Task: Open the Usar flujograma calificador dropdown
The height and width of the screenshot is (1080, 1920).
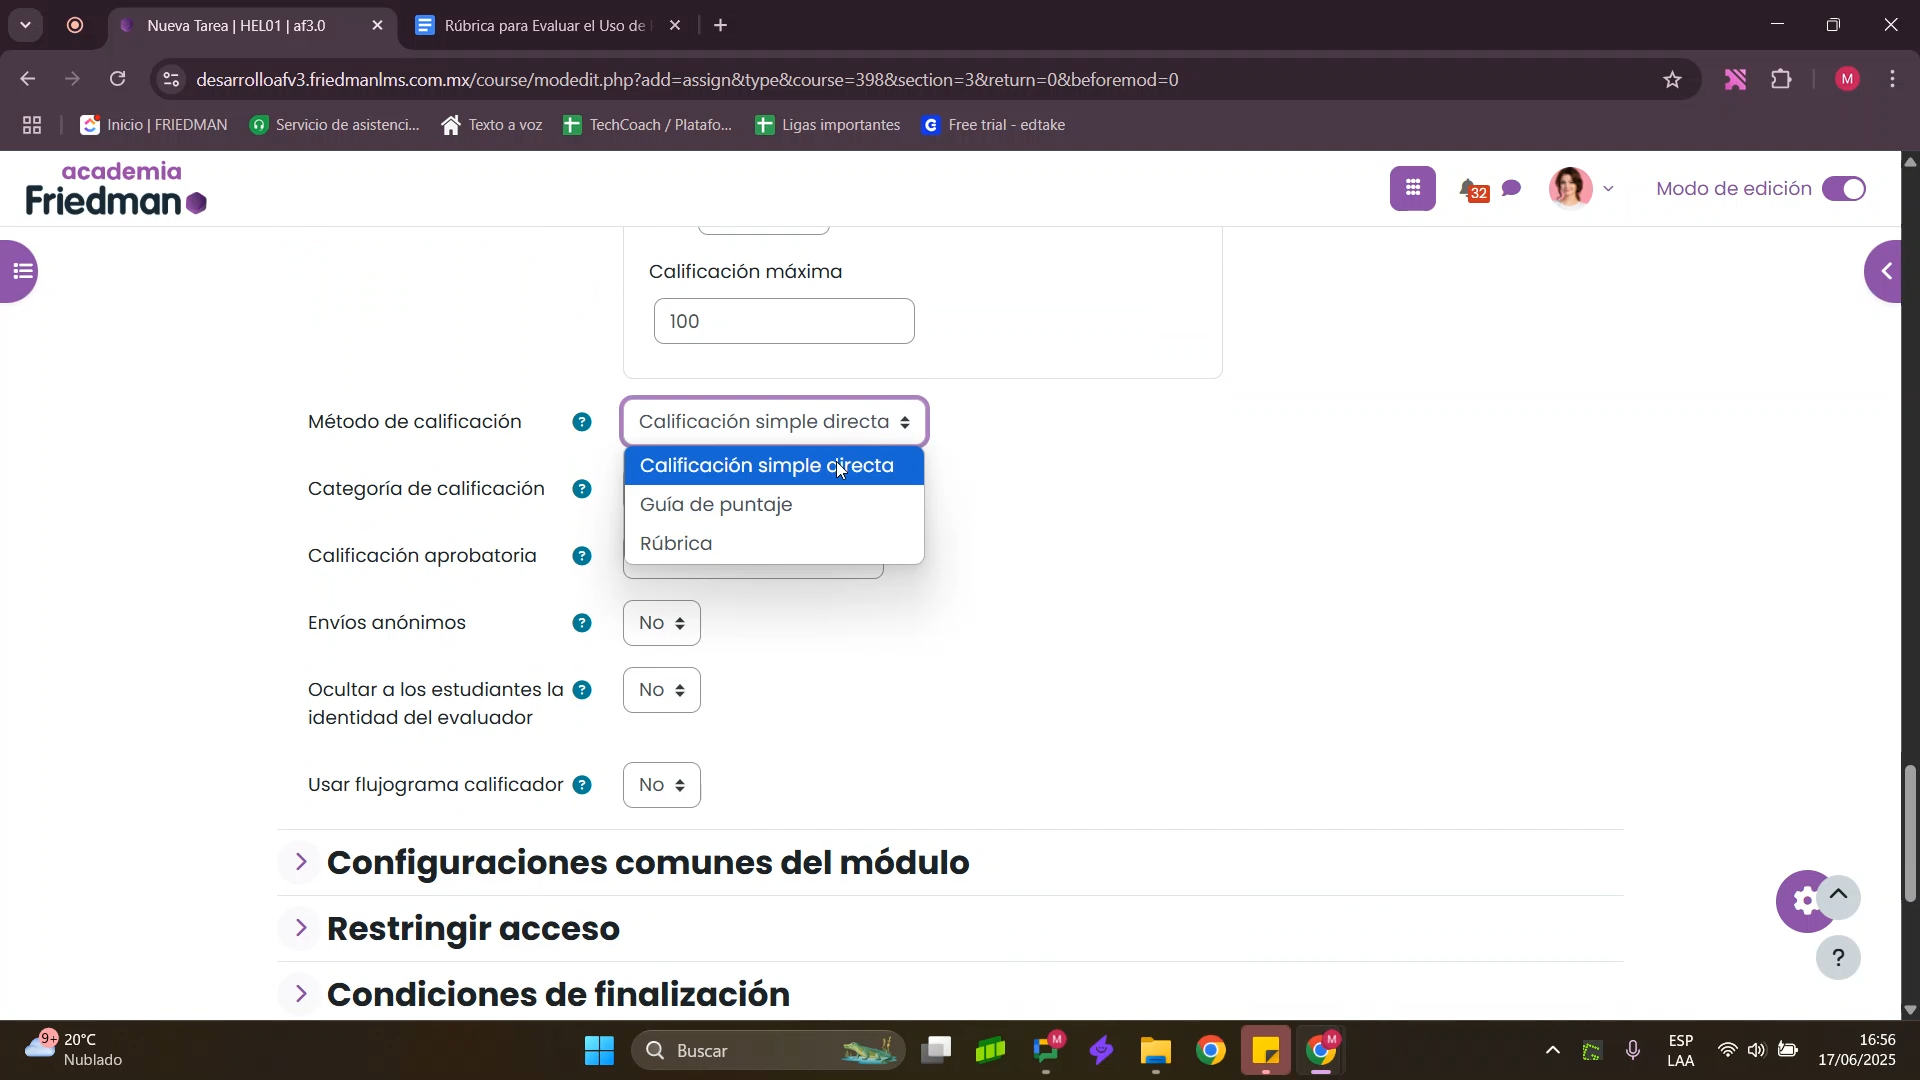Action: pyautogui.click(x=661, y=786)
